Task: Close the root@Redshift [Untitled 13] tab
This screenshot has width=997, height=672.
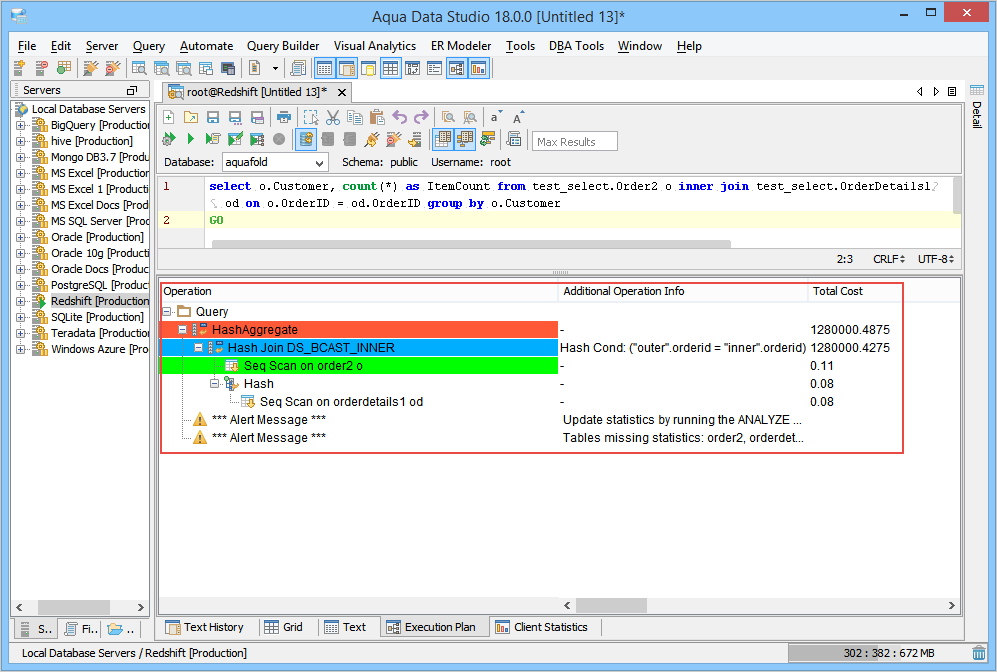Action: [342, 92]
